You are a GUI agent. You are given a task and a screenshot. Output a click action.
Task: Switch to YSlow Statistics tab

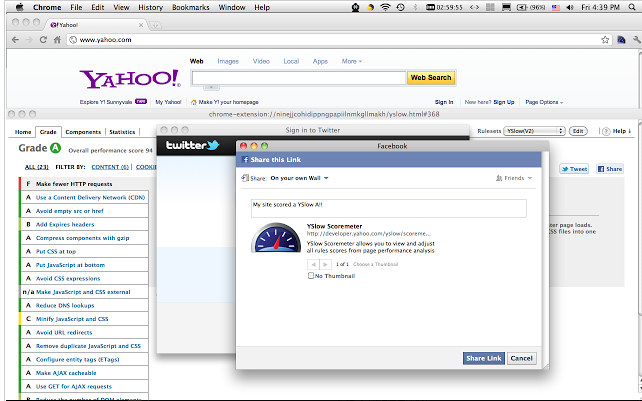point(122,132)
